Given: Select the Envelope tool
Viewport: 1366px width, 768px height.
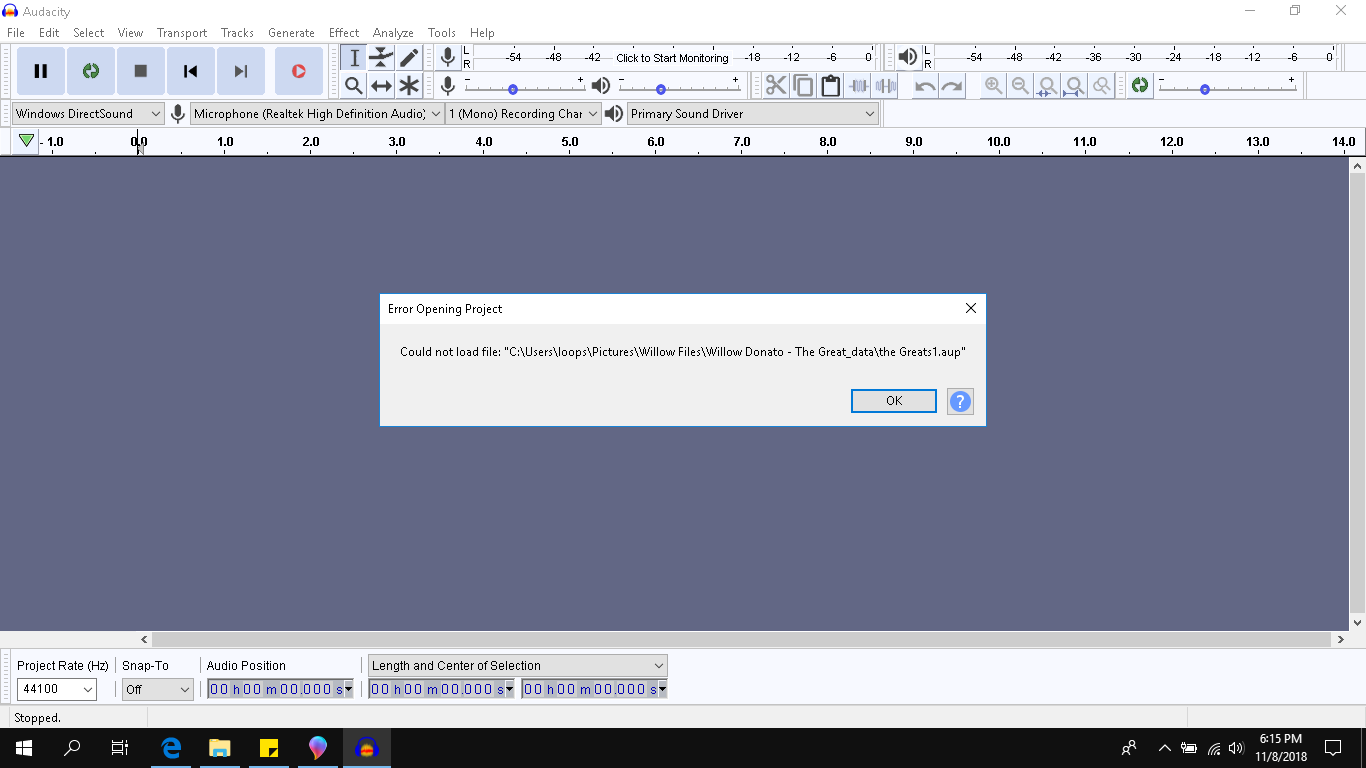Looking at the screenshot, I should pos(381,58).
